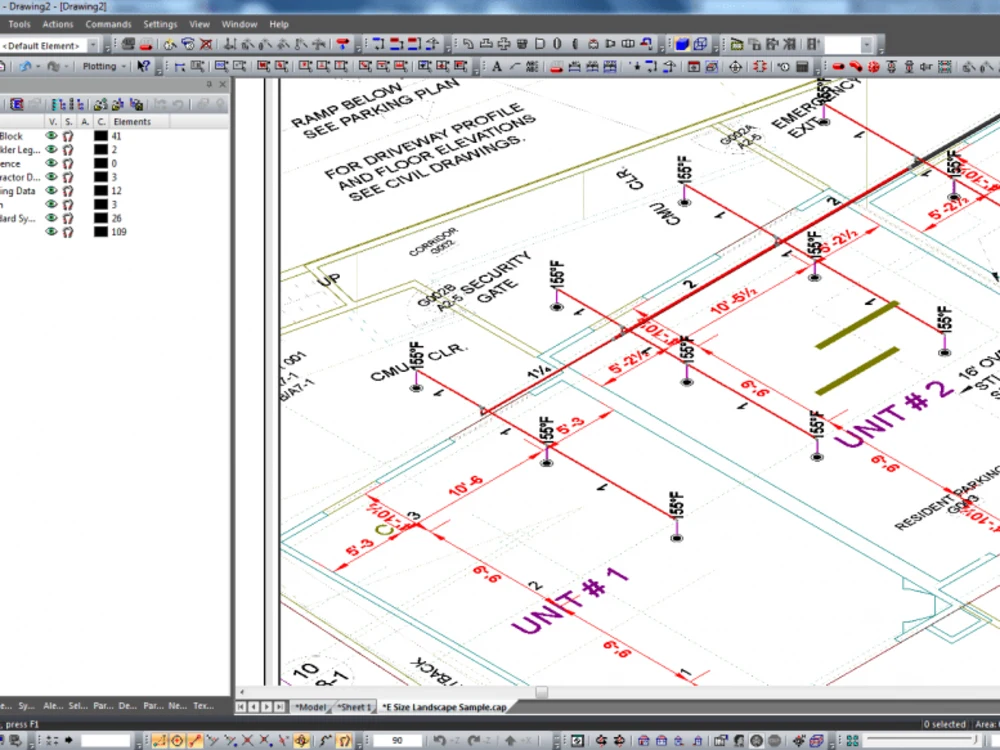
Task: Click the red X delete-element icon
Action: 206,44
